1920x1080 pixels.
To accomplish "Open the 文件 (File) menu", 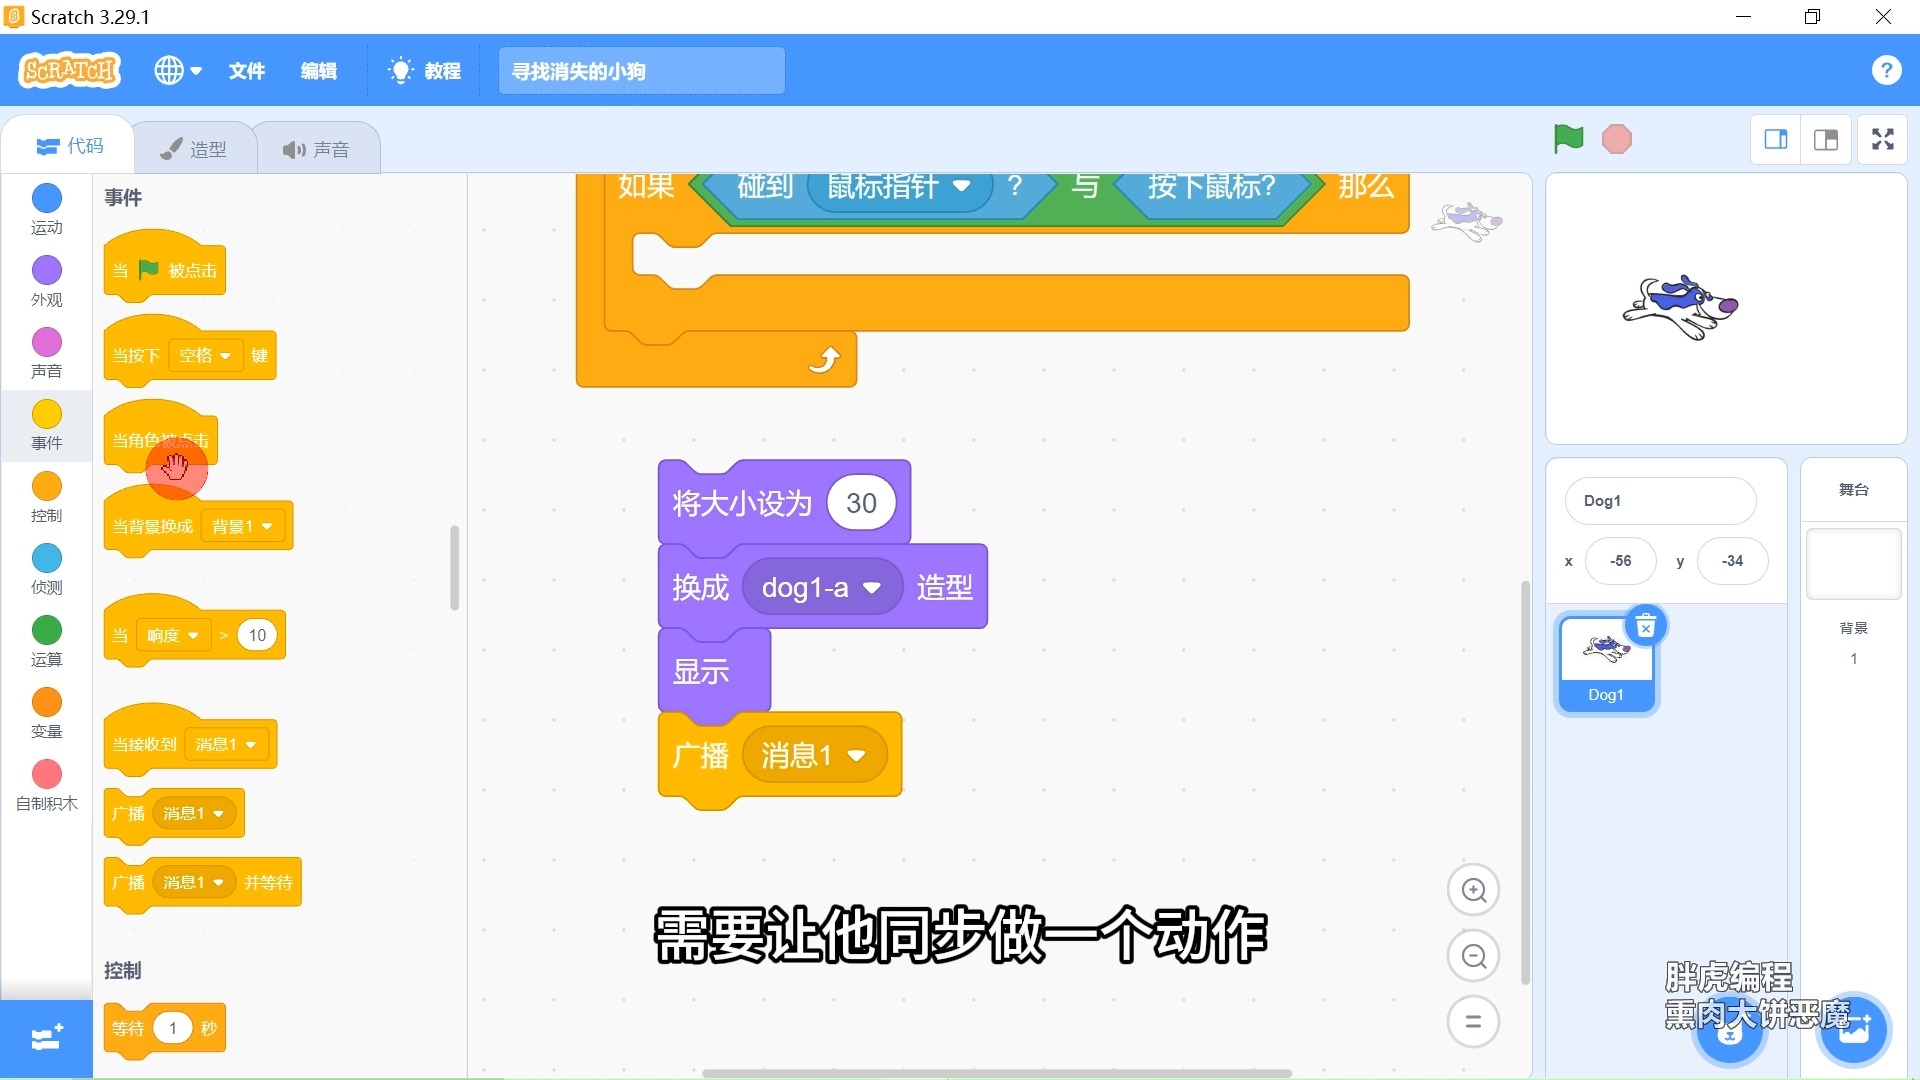I will [x=246, y=70].
